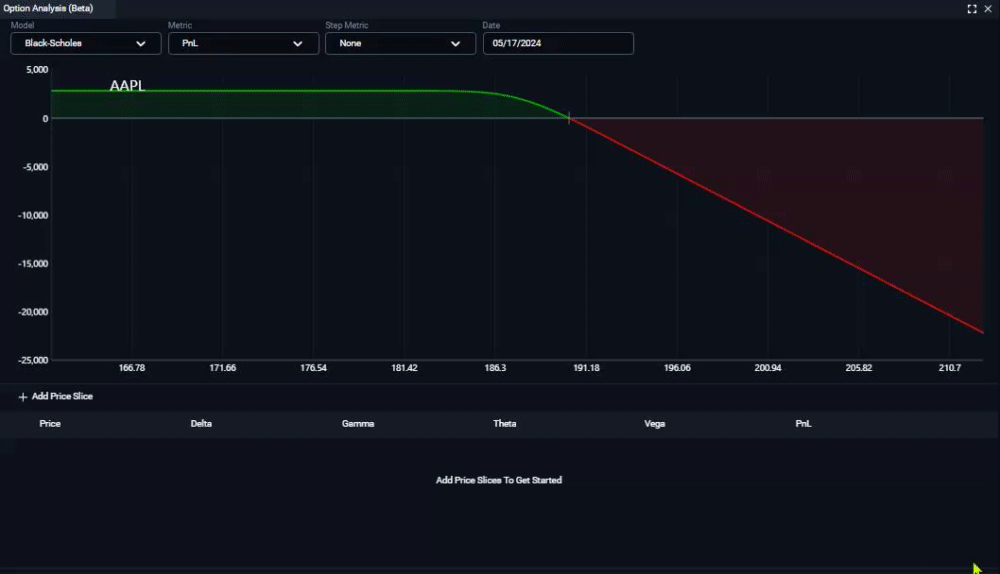1000x574 pixels.
Task: Select the Option Analysis (Beta) tab
Action: click(x=48, y=8)
